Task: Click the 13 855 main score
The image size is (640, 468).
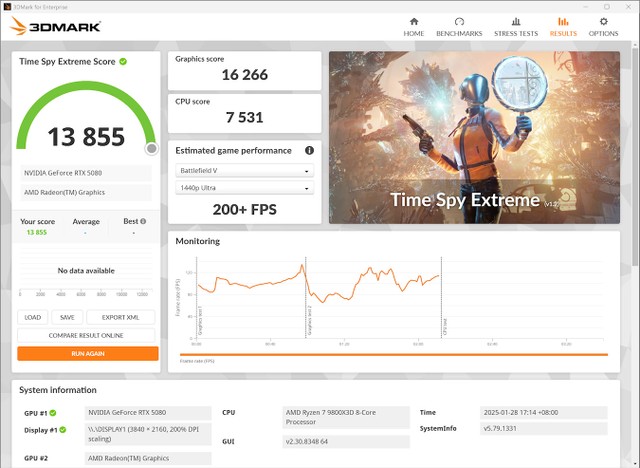Action: coord(86,136)
